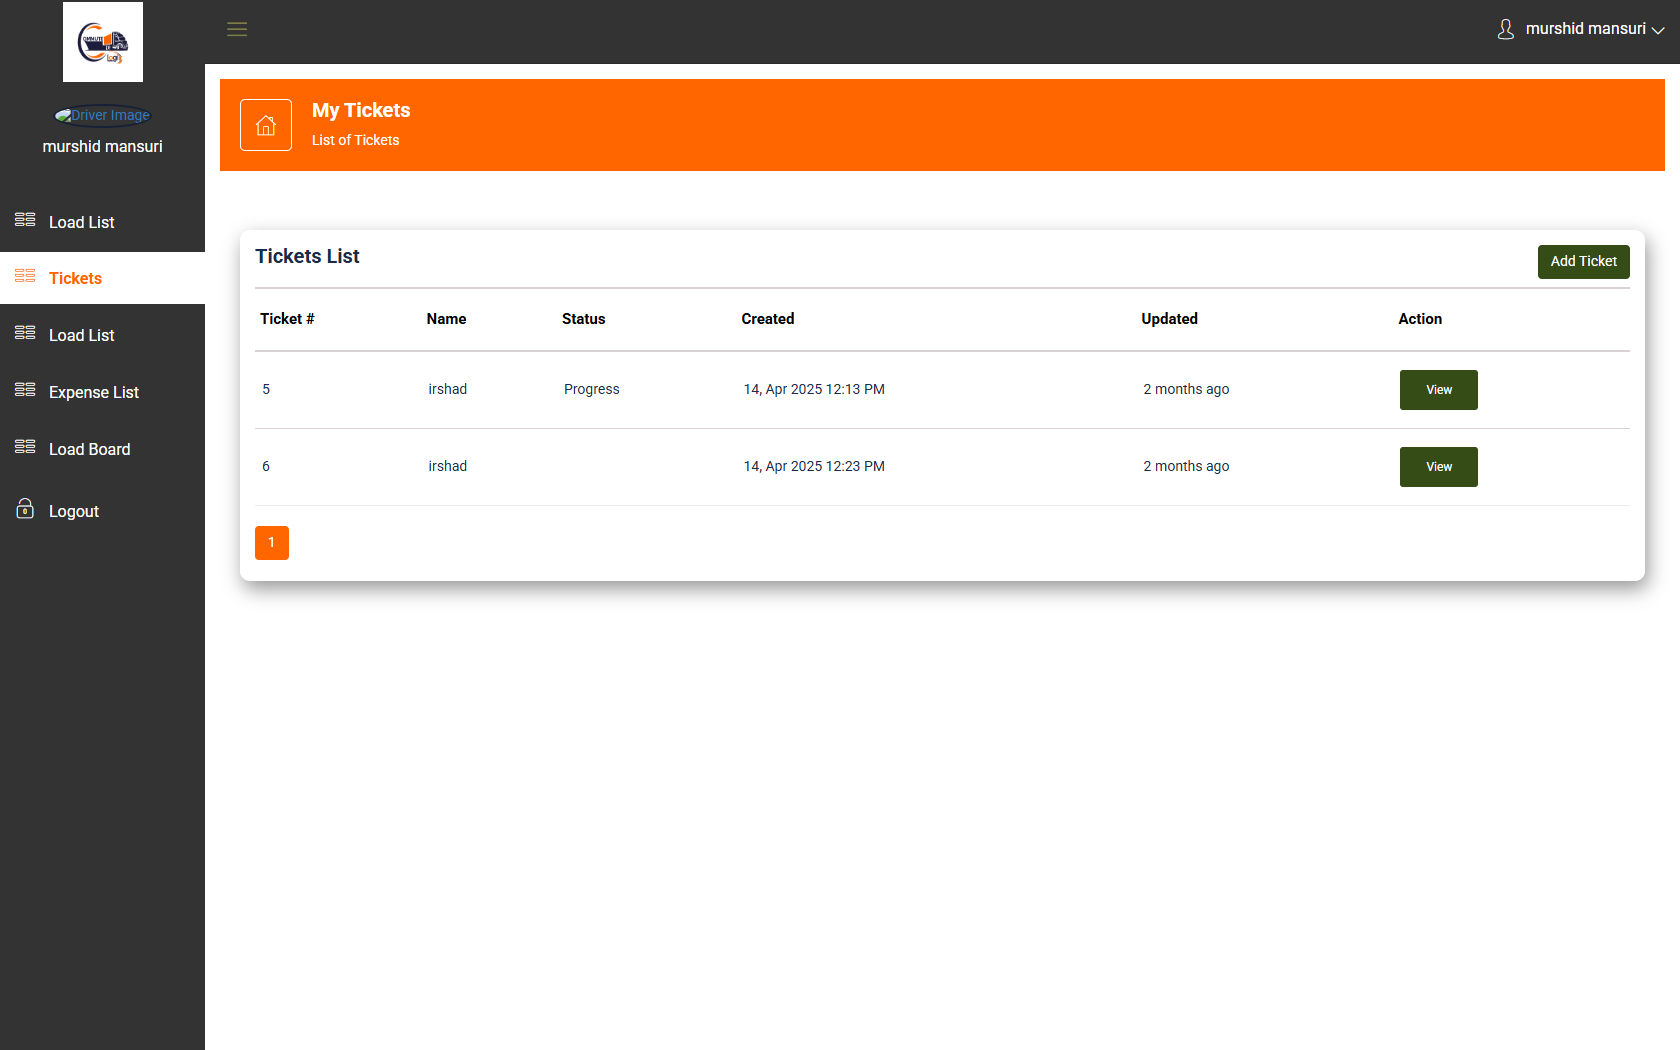Click the My Tickets title in the banner
The width and height of the screenshot is (1680, 1050).
point(361,110)
